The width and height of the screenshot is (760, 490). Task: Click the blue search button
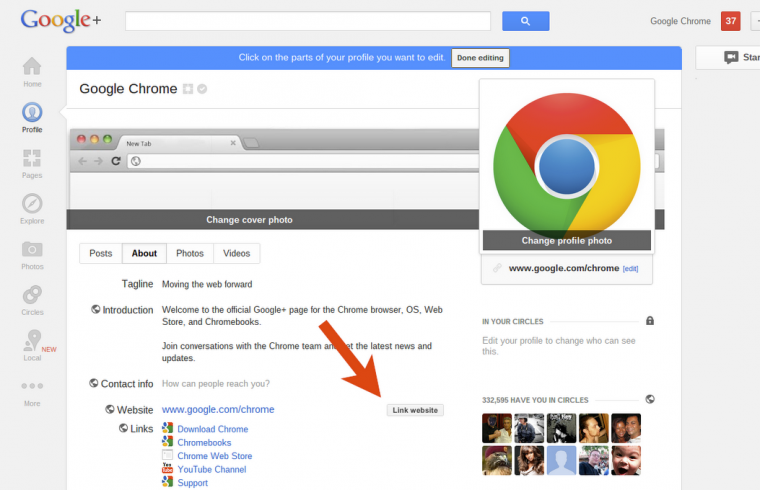[x=525, y=21]
